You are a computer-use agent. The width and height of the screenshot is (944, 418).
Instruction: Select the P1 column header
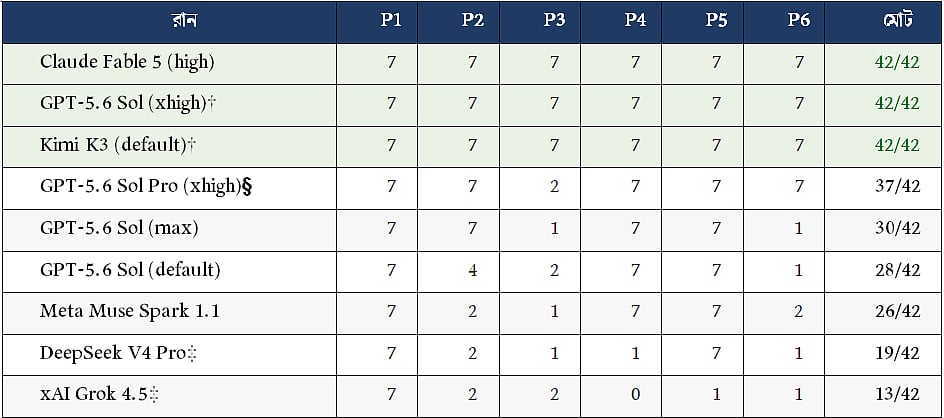pyautogui.click(x=391, y=20)
